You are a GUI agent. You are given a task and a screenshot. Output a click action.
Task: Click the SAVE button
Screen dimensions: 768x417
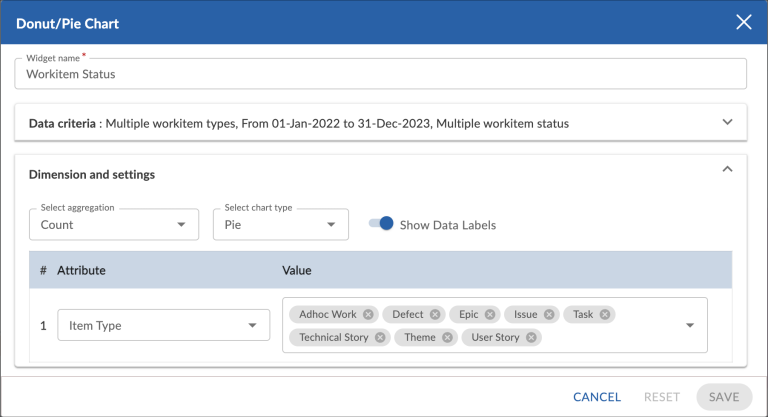724,397
